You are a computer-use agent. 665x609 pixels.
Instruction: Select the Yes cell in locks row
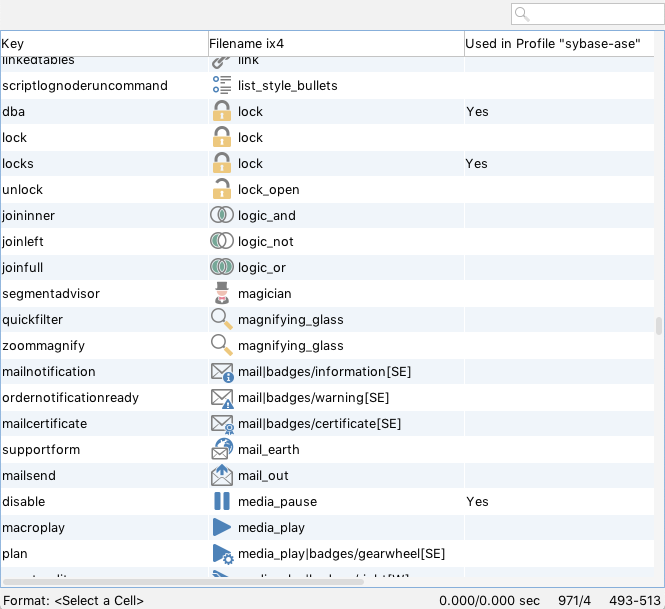point(477,164)
